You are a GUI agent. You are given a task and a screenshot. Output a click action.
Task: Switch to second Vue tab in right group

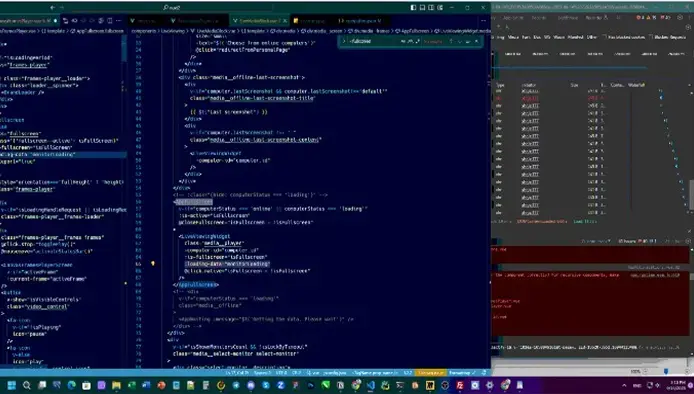pos(197,21)
